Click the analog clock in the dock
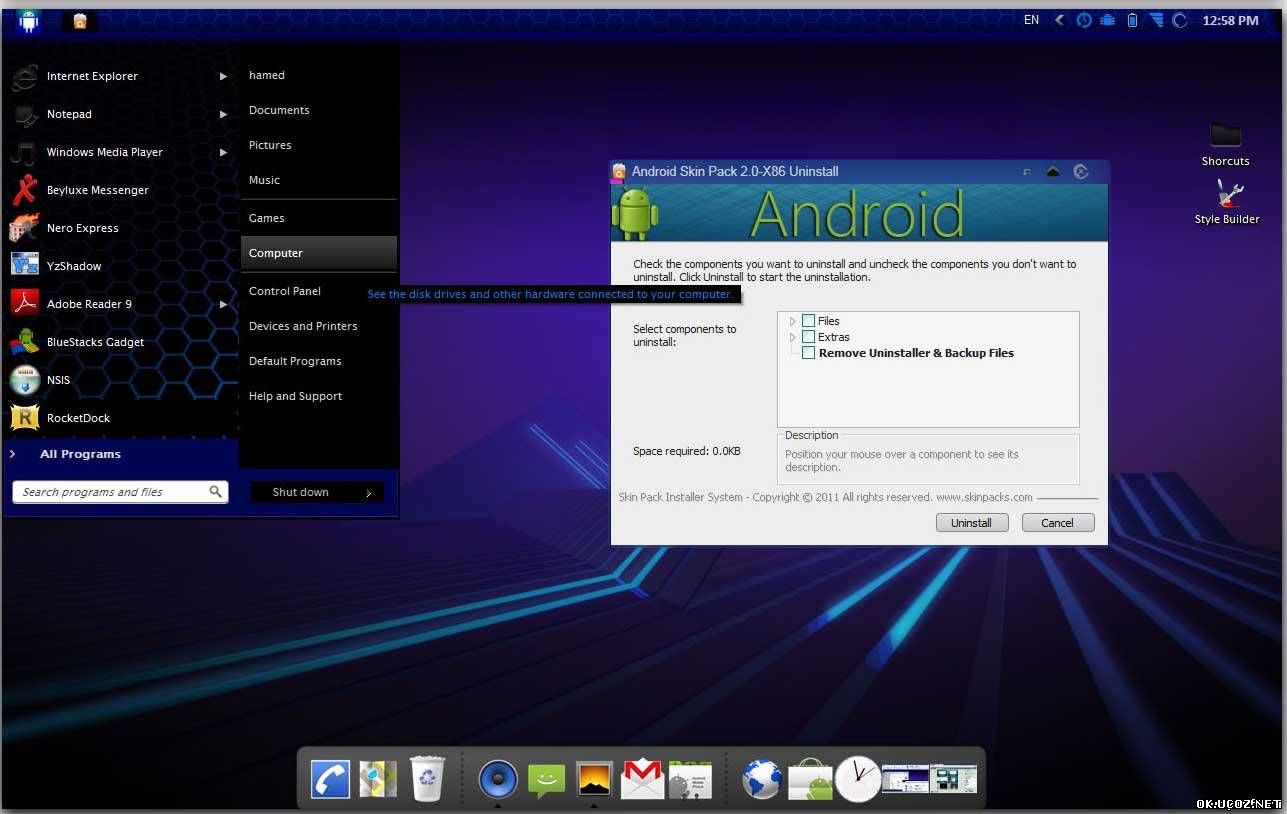Screen dimensions: 1287x814 click(858, 779)
